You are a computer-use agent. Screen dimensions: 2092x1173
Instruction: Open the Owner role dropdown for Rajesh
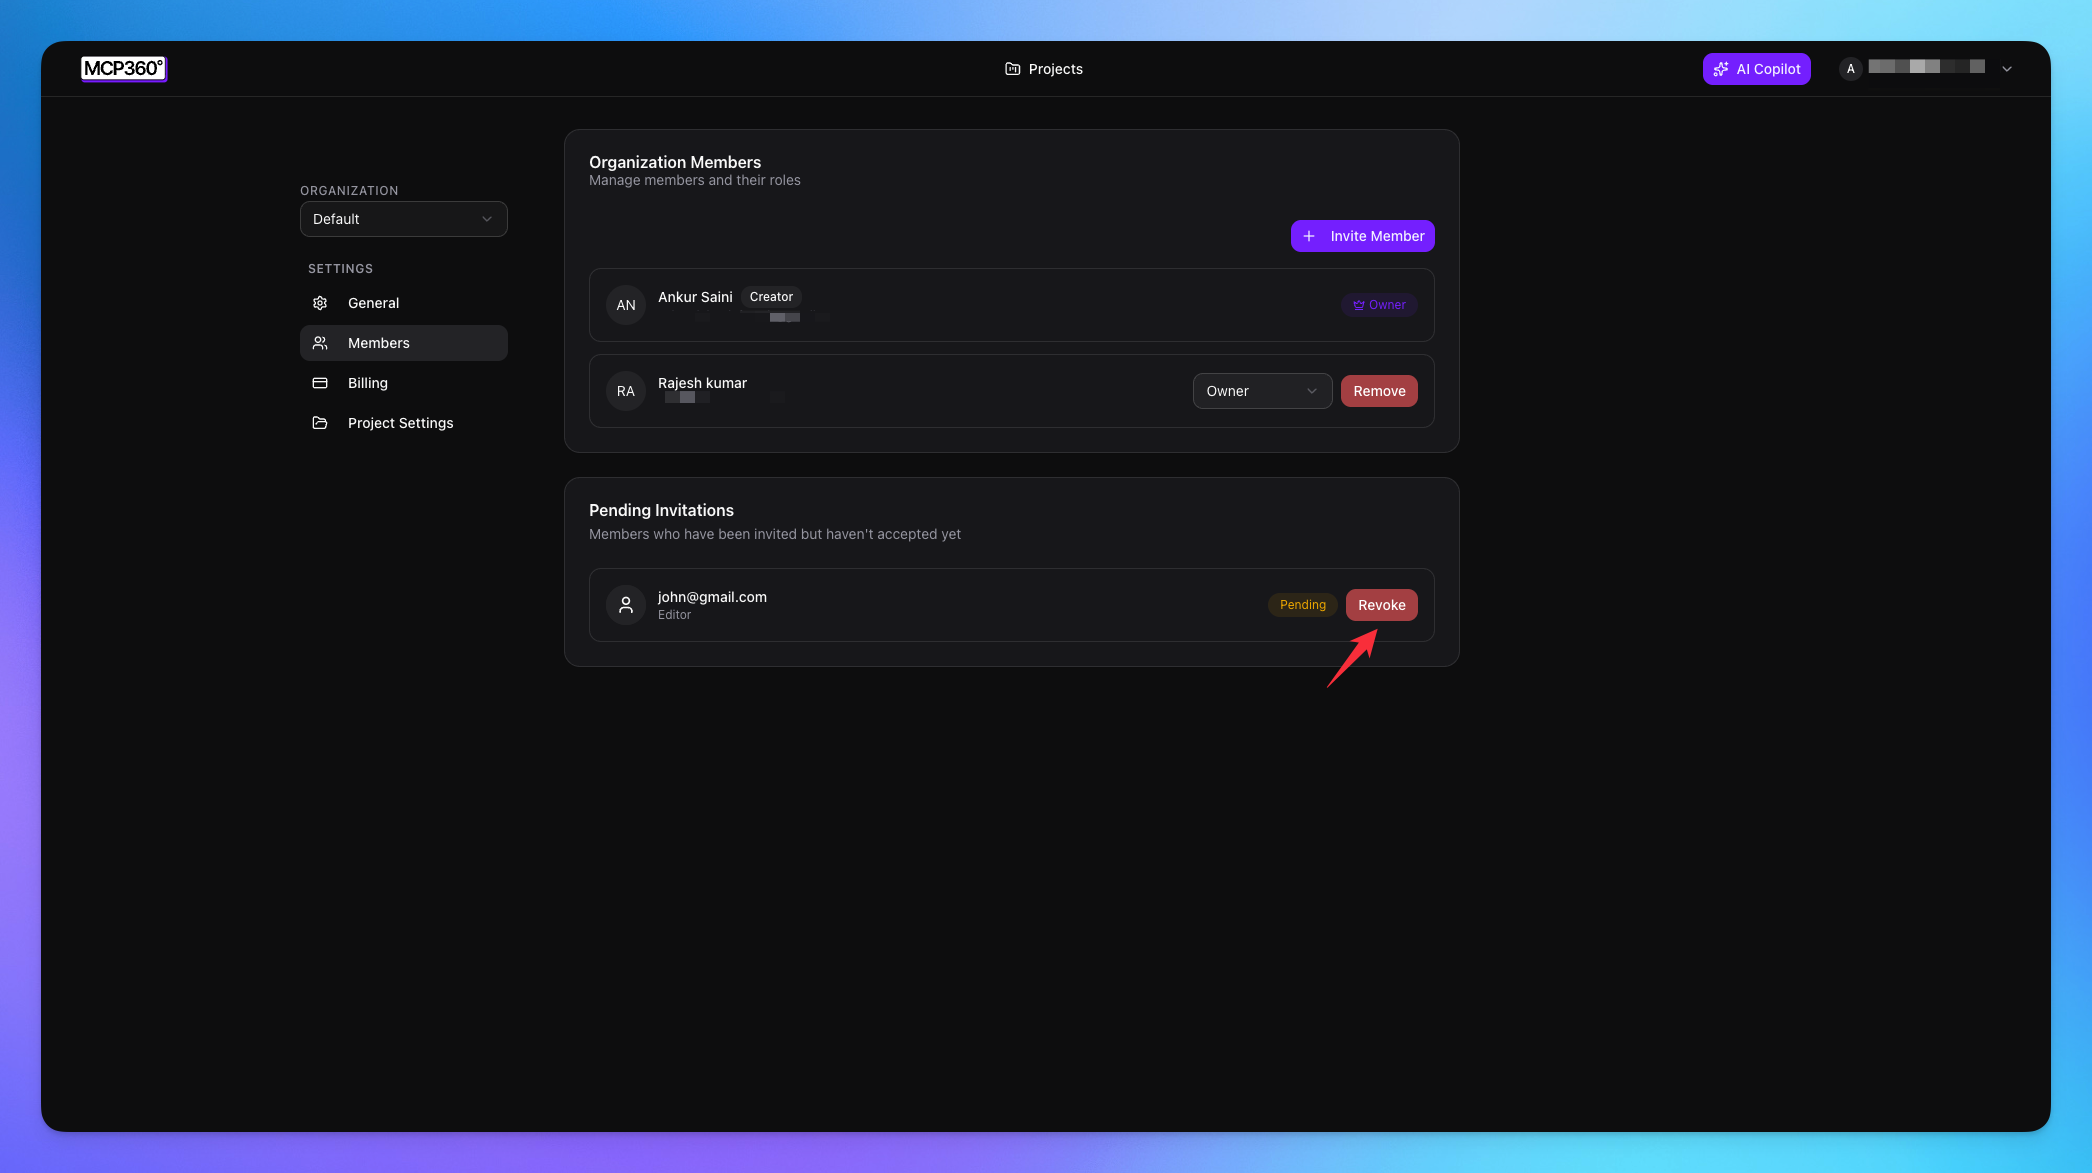(x=1261, y=391)
